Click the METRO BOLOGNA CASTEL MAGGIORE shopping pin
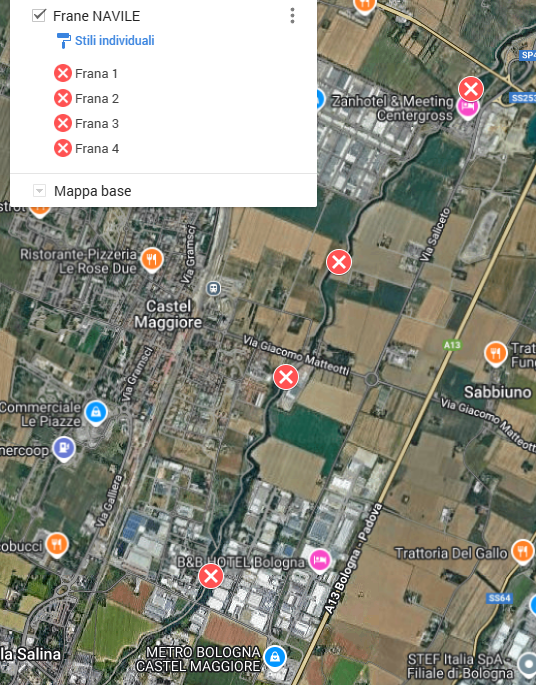The image size is (536, 685). point(275,657)
